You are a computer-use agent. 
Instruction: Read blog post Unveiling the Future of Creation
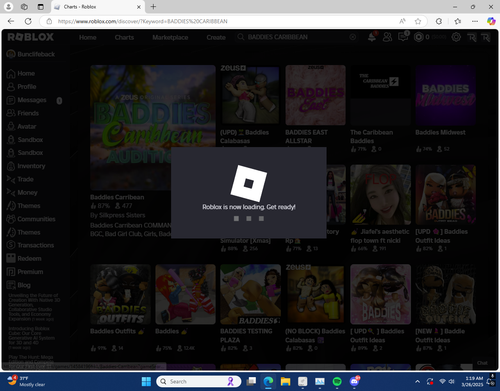click(x=33, y=307)
